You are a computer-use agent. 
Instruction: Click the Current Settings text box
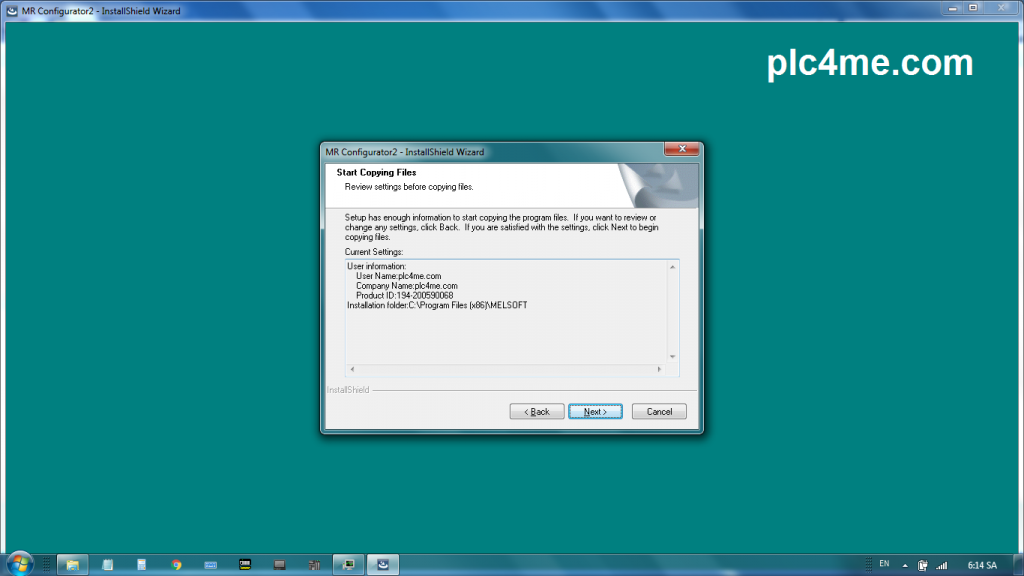pos(505,310)
